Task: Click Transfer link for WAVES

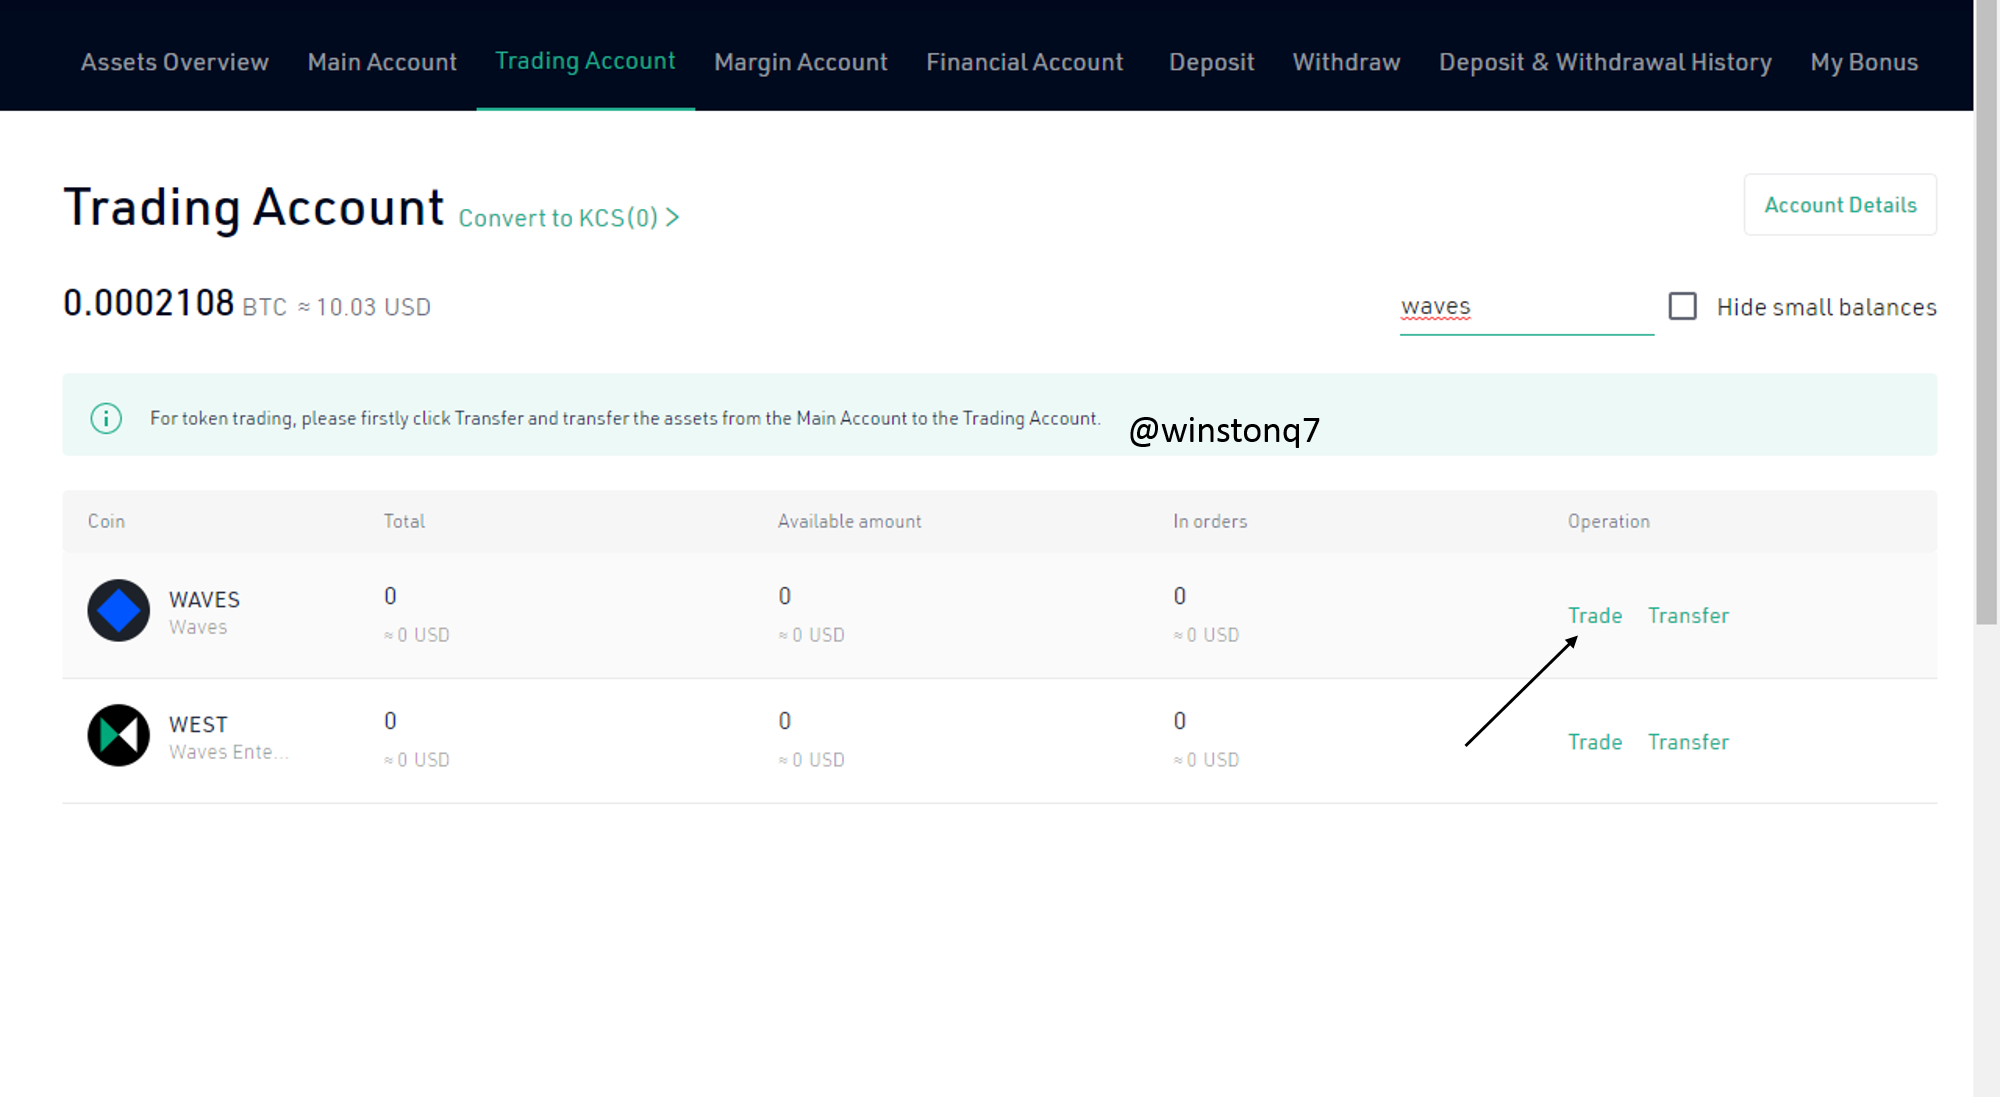Action: (1688, 615)
